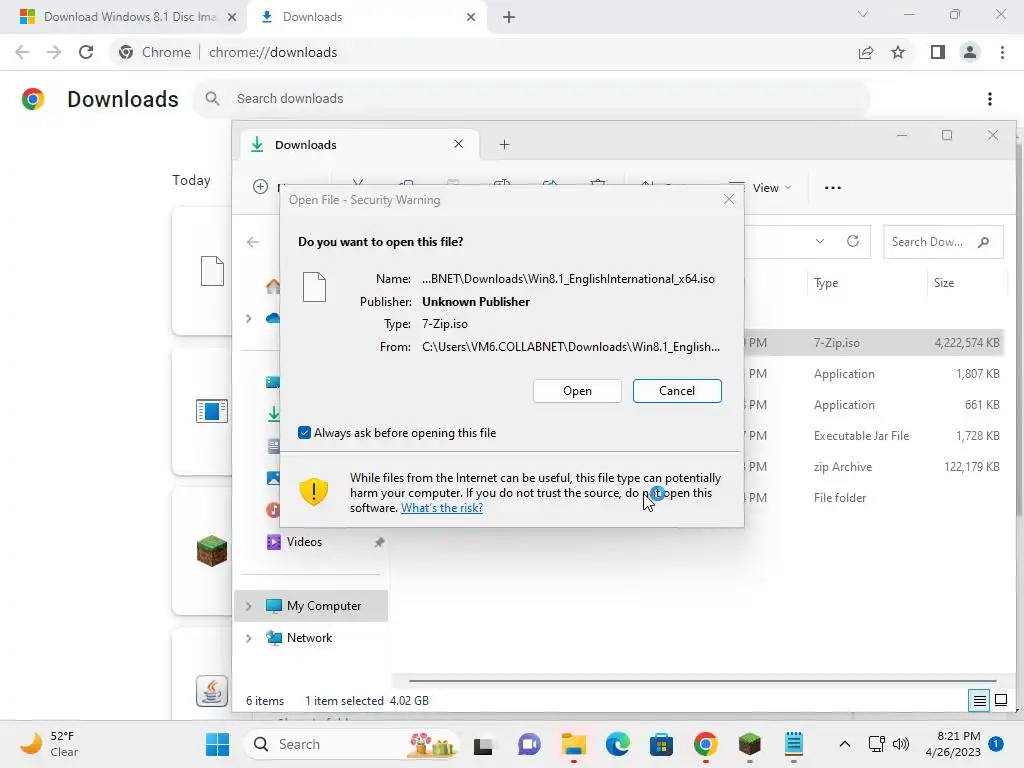Open the See more ellipsis in Explorer toolbar

click(832, 188)
